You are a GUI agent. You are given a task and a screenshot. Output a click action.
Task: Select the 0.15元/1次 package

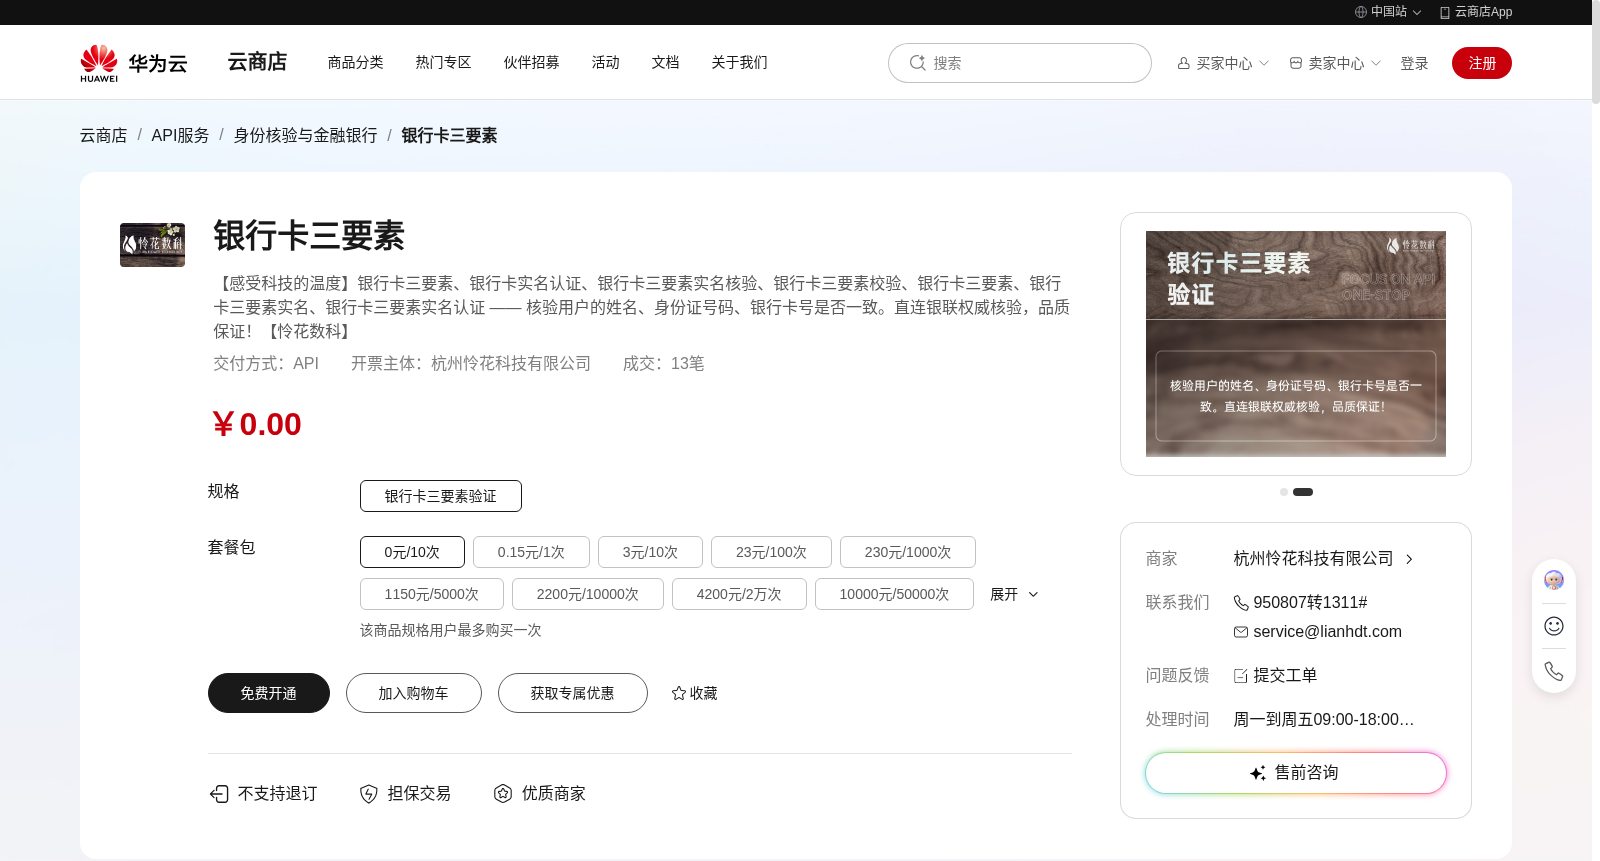(x=531, y=552)
